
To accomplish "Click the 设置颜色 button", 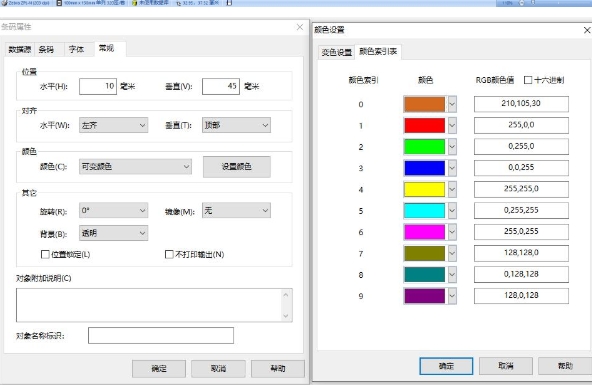I will [x=237, y=166].
